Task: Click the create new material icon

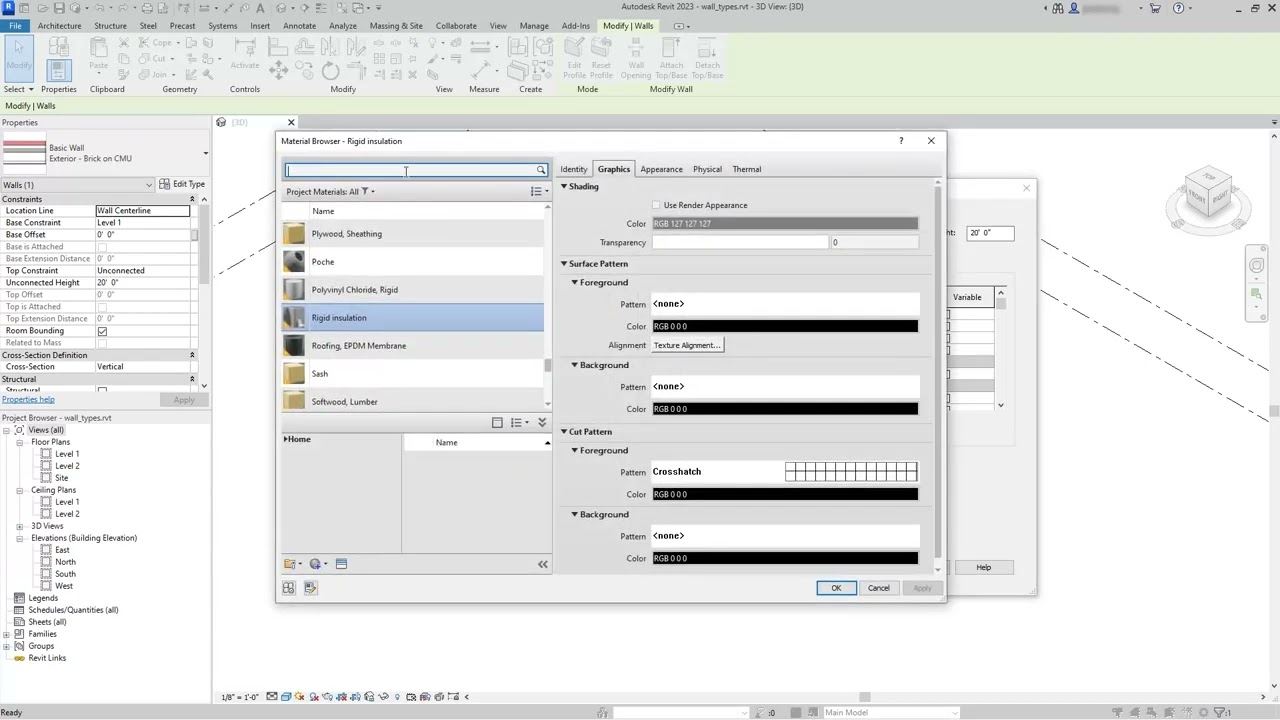Action: tap(317, 564)
